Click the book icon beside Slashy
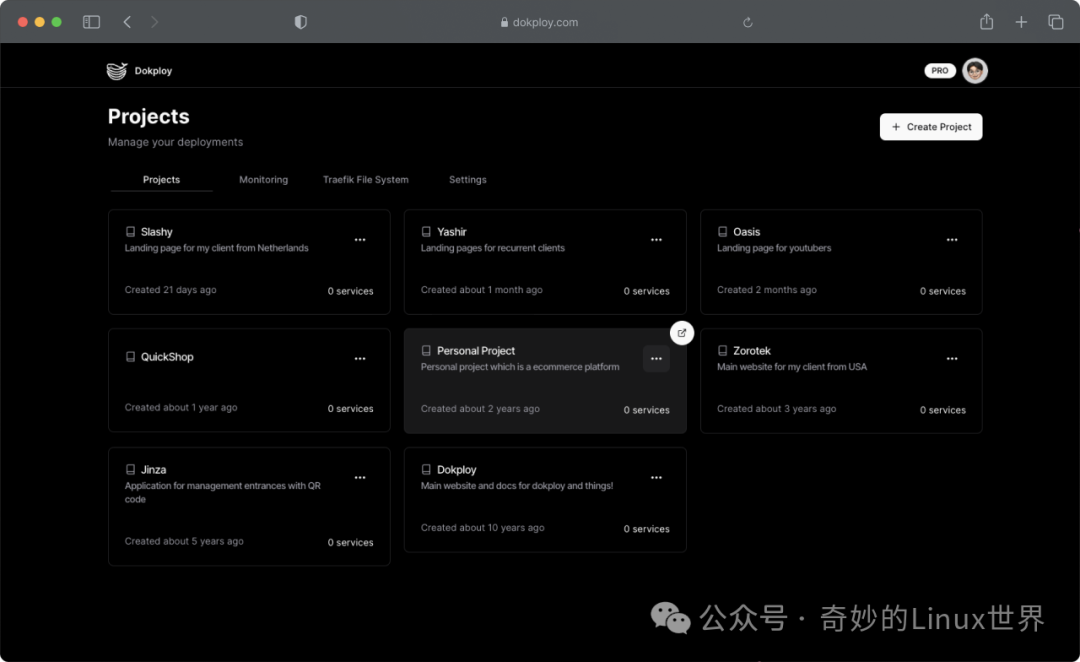The width and height of the screenshot is (1080, 662). 130,231
